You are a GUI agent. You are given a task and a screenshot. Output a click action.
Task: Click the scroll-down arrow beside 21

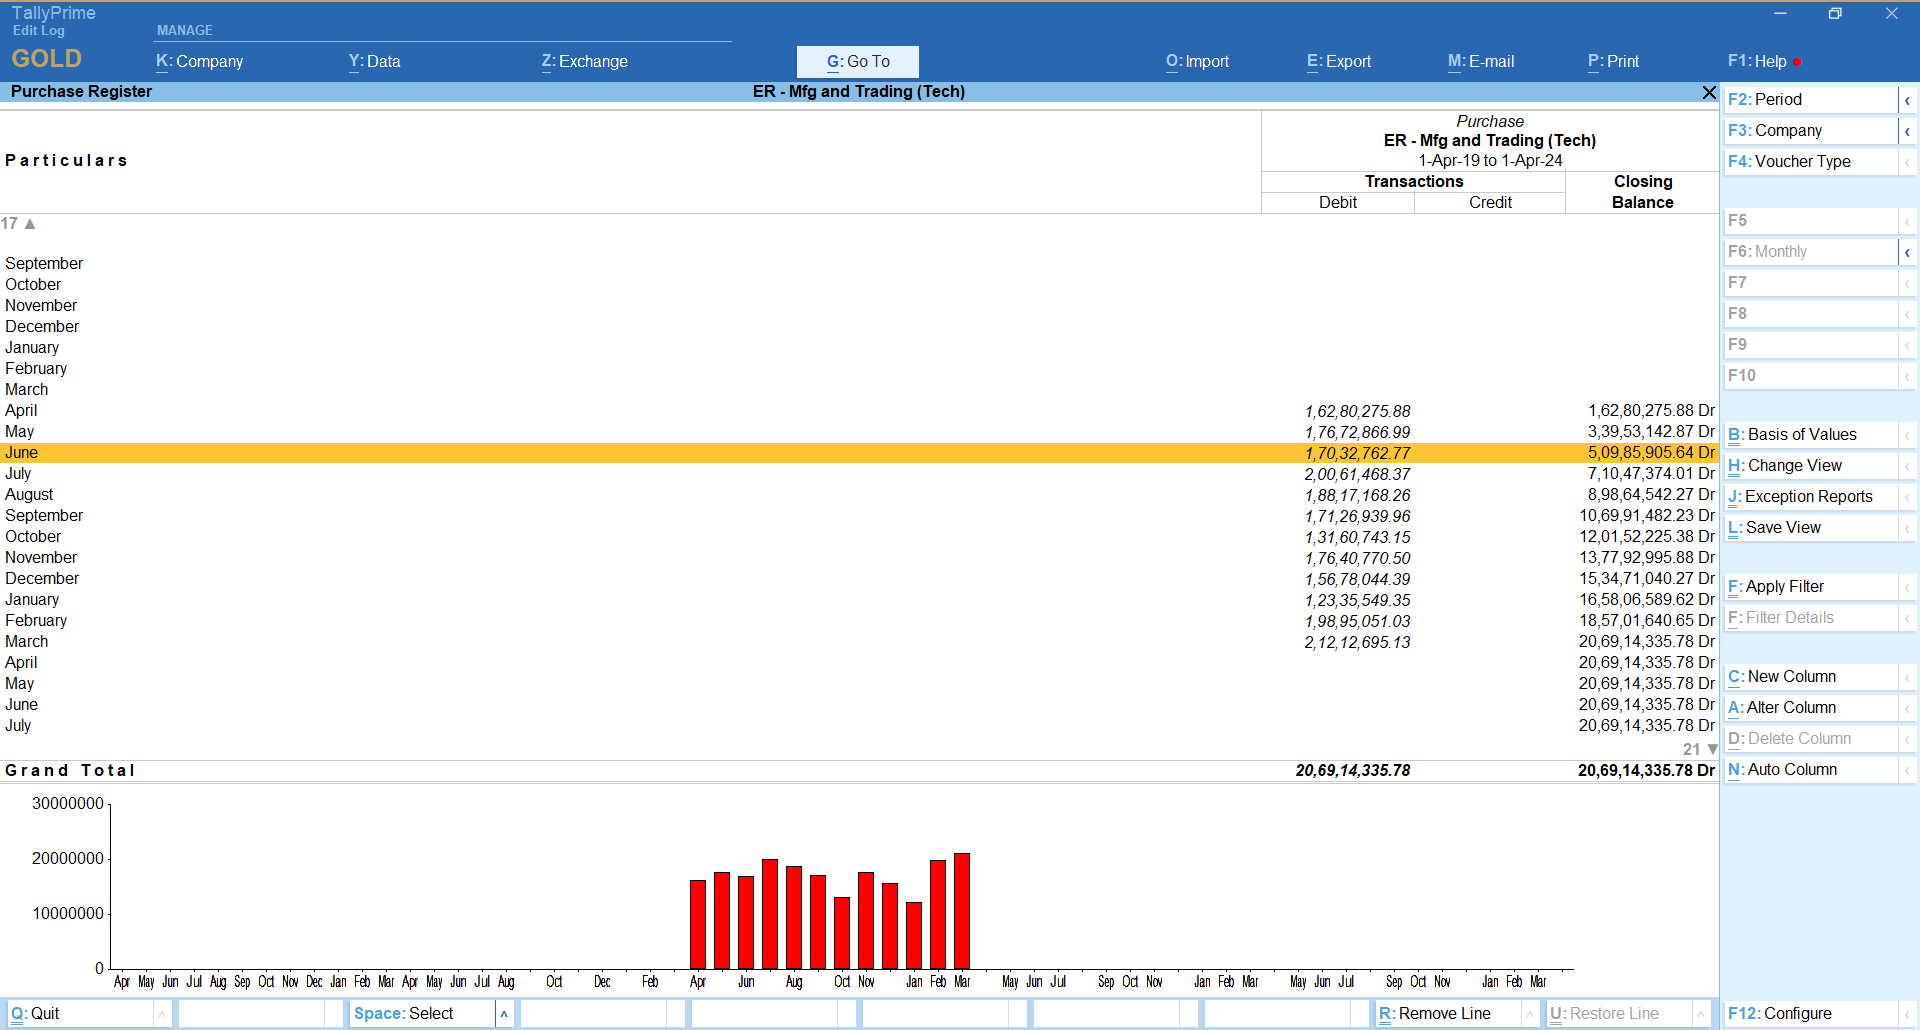[1711, 749]
